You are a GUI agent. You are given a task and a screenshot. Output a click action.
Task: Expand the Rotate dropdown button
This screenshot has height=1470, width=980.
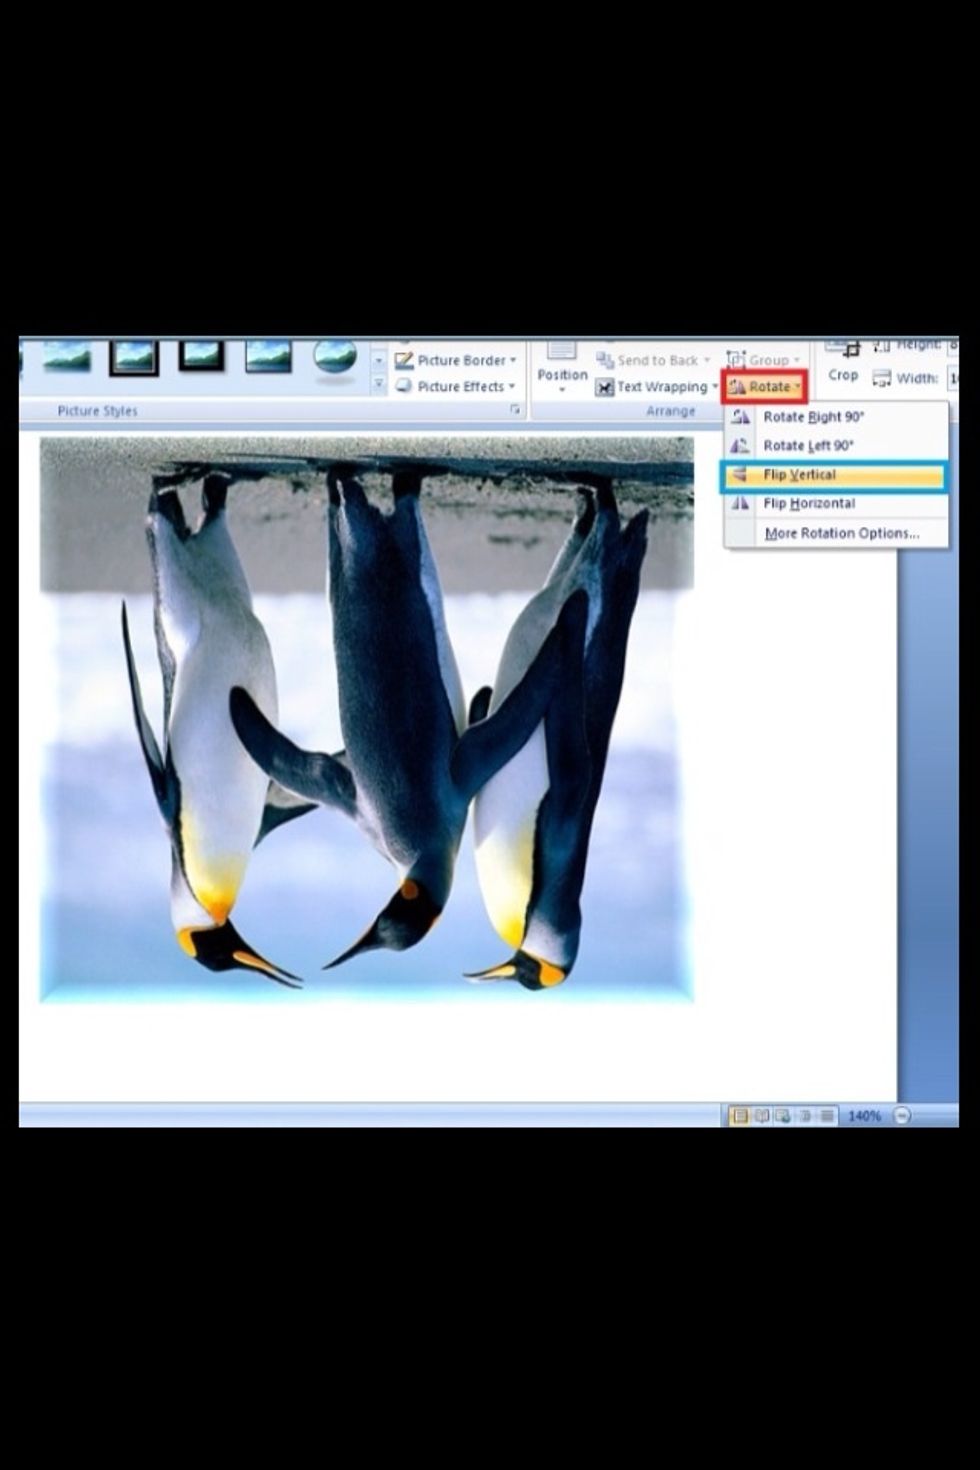[x=765, y=387]
